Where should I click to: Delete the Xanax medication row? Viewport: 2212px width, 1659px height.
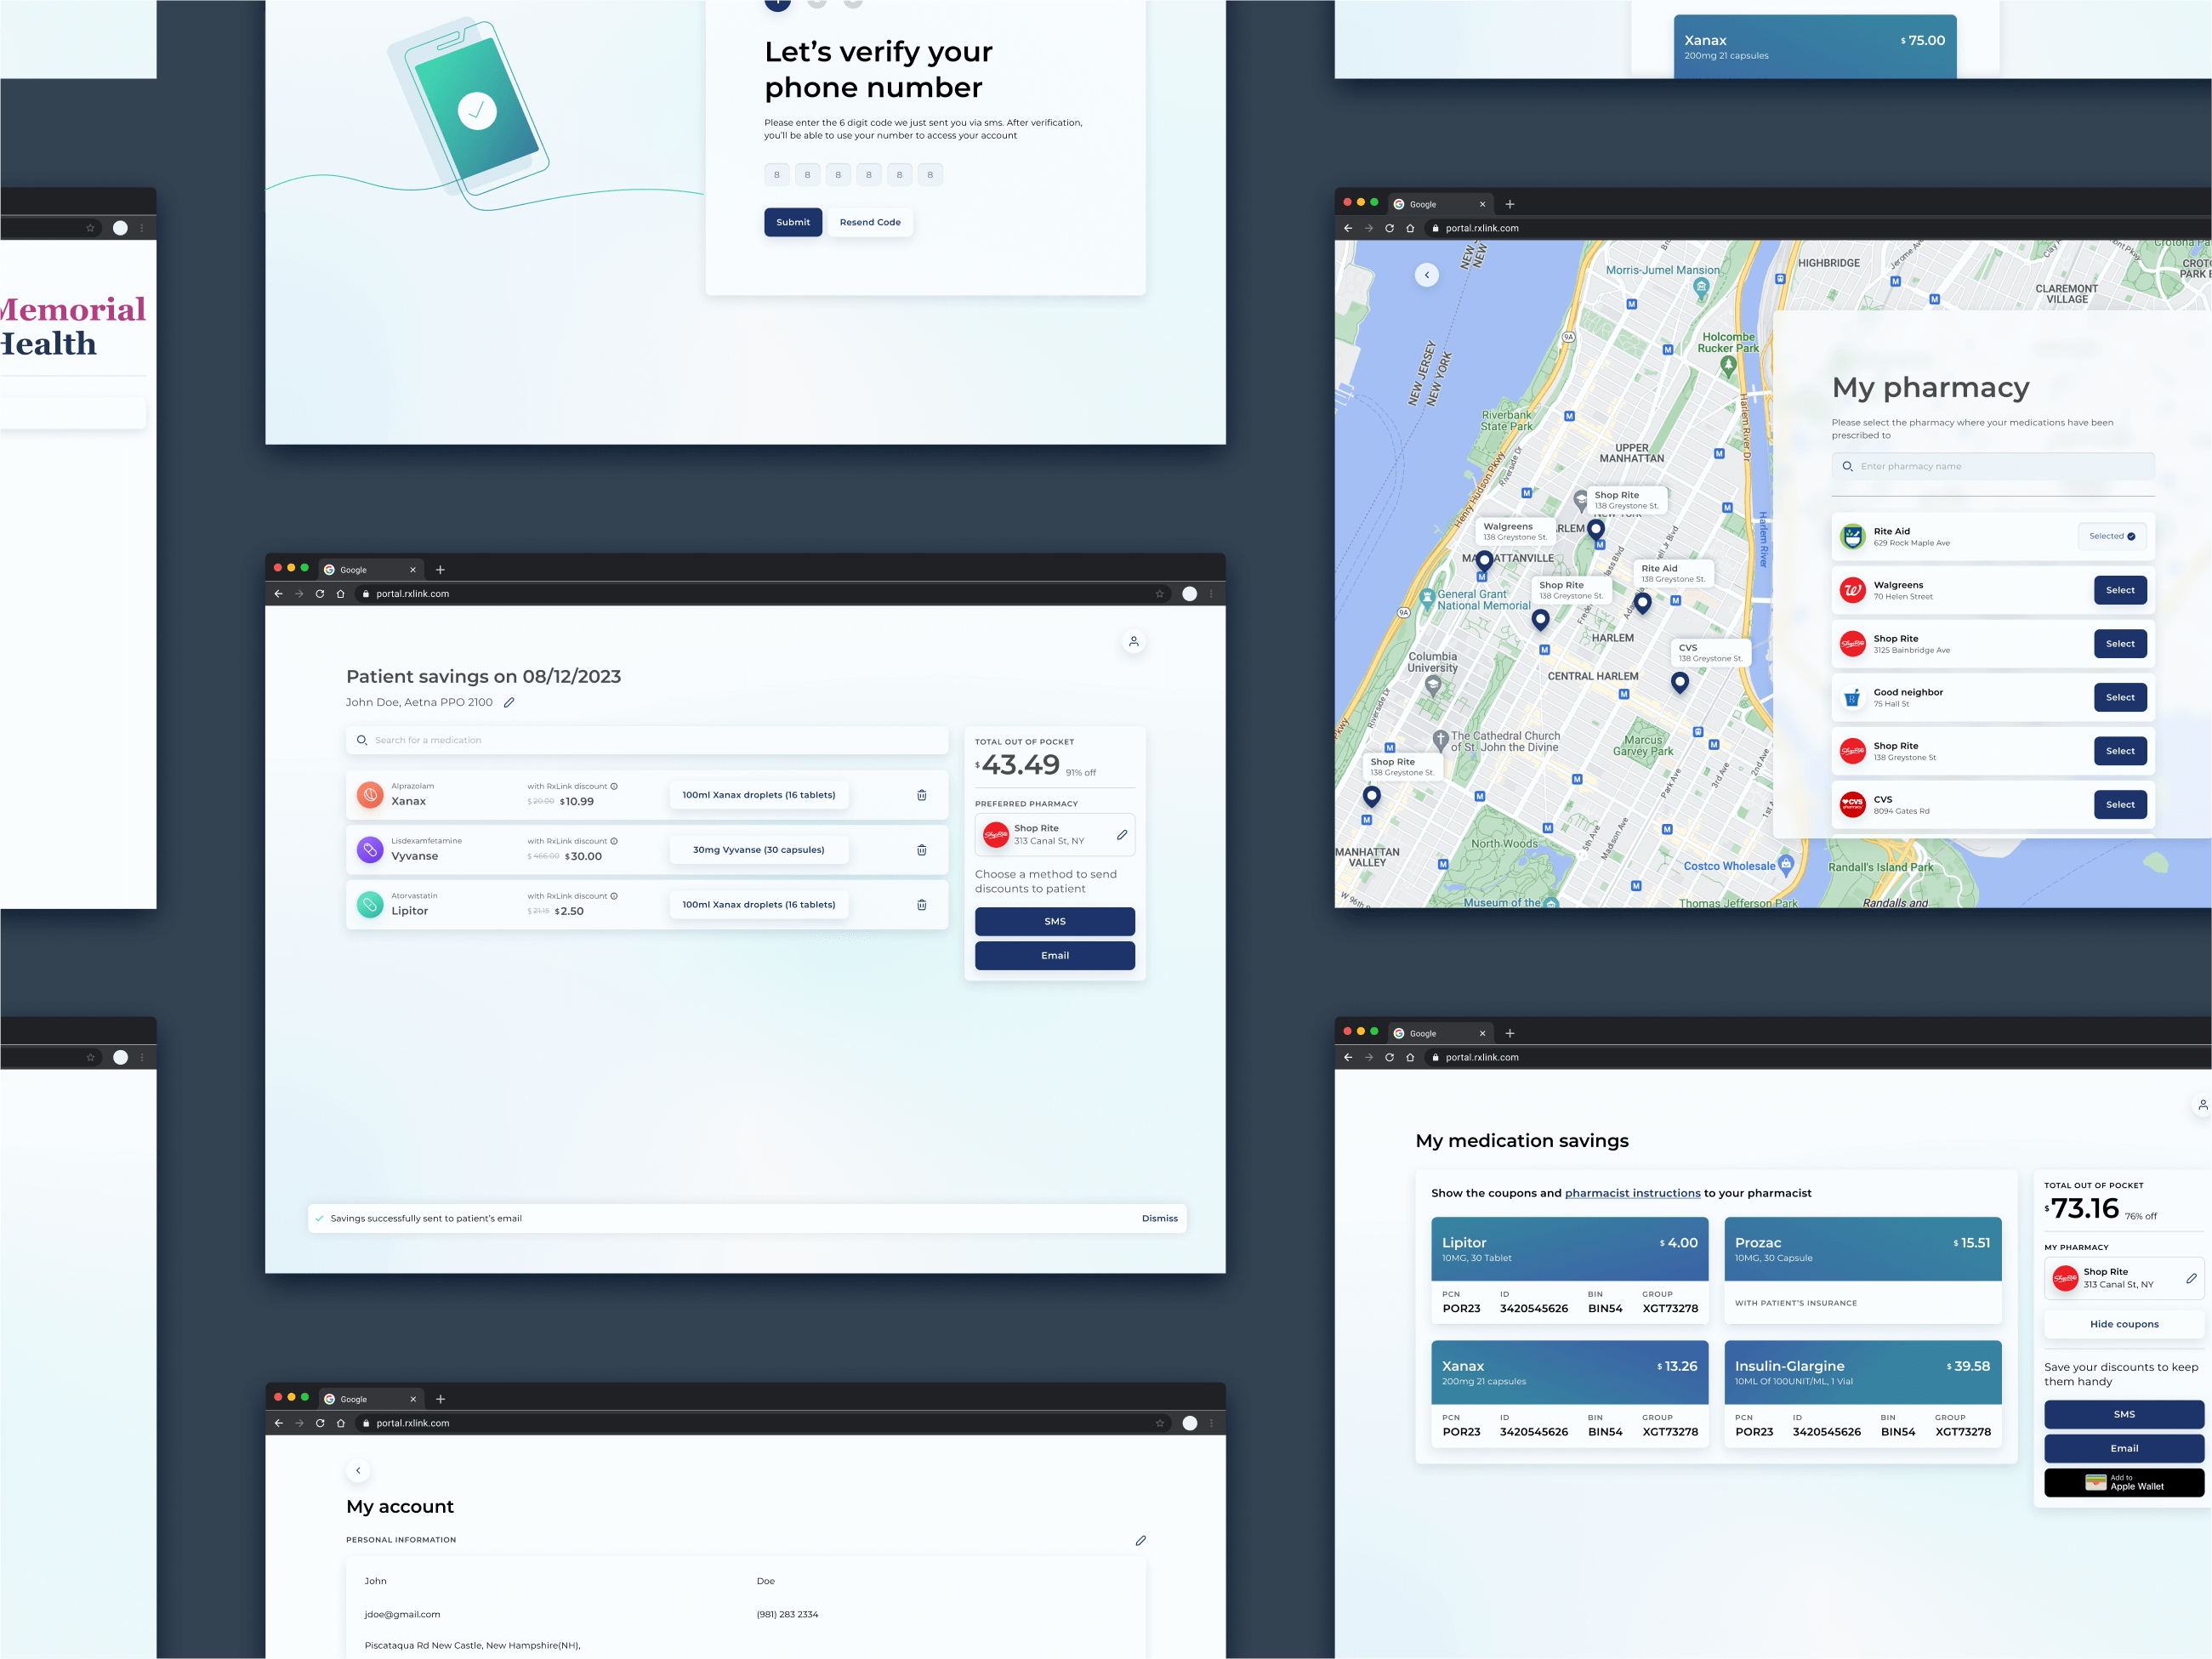click(x=921, y=795)
